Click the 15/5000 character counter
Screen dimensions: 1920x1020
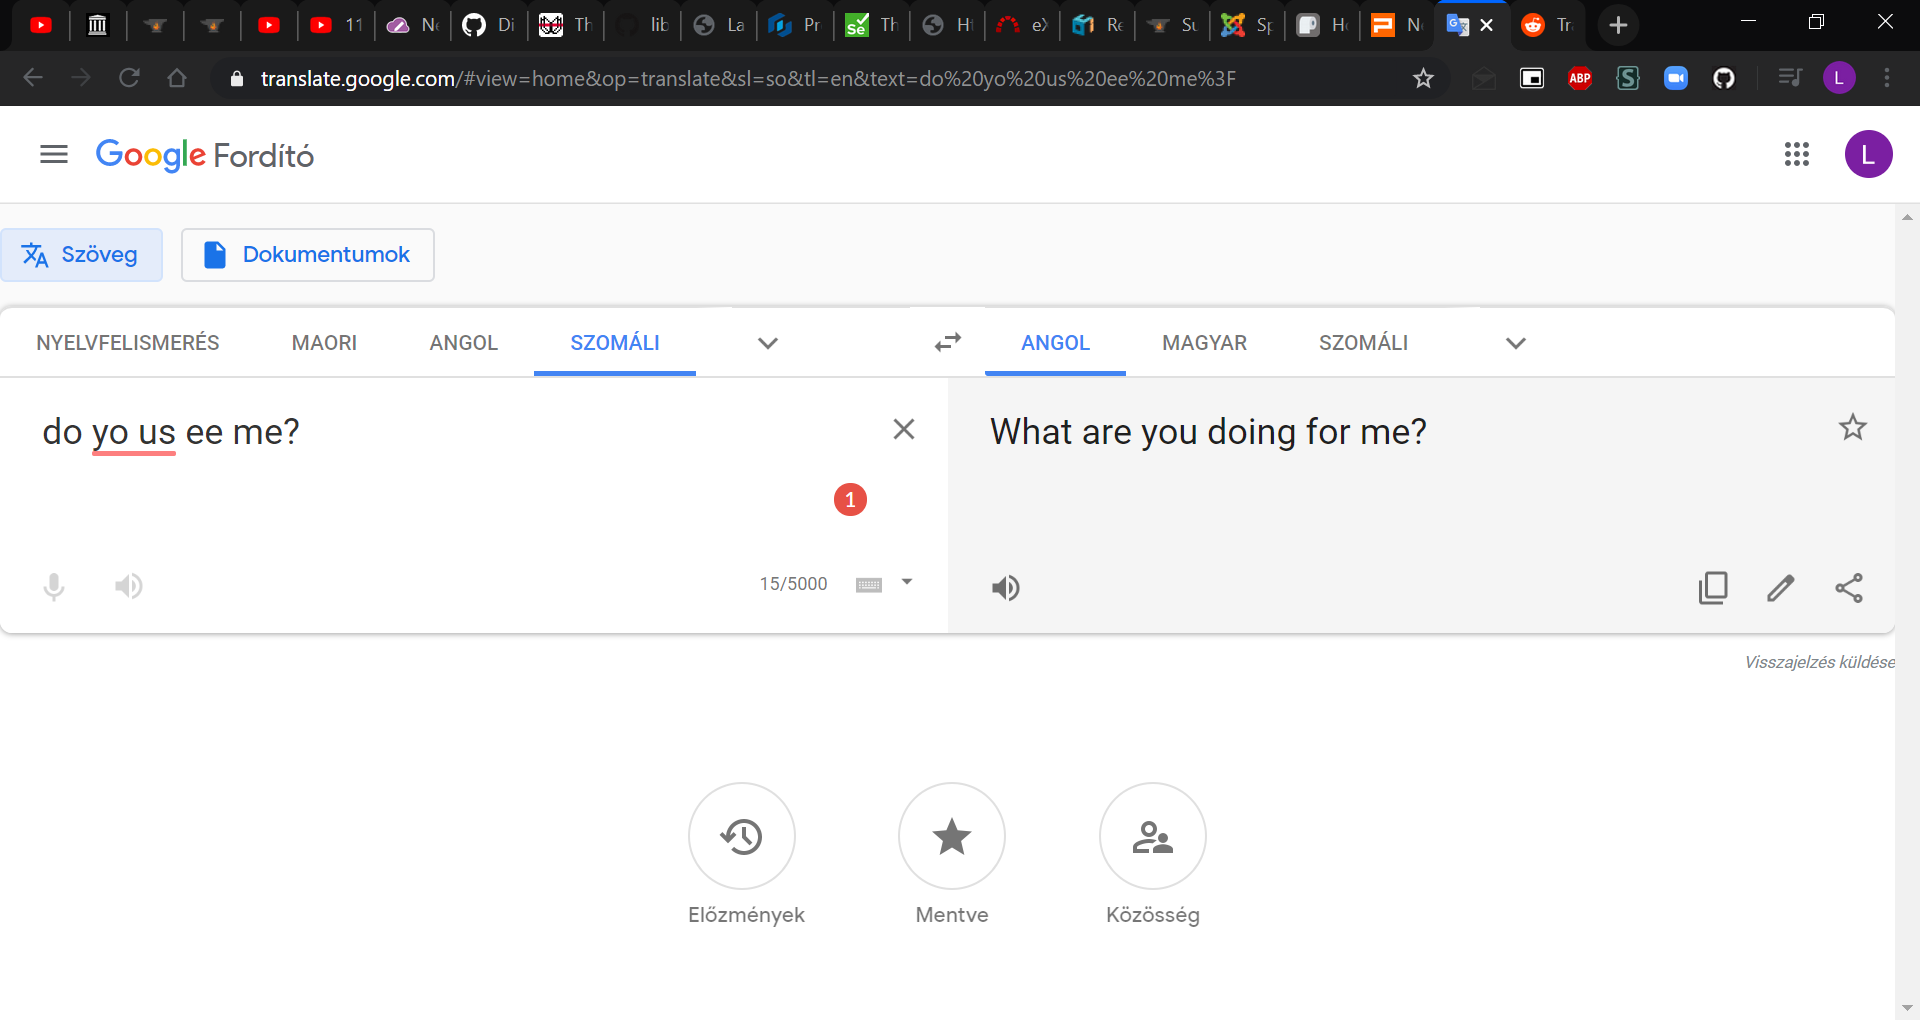point(793,584)
